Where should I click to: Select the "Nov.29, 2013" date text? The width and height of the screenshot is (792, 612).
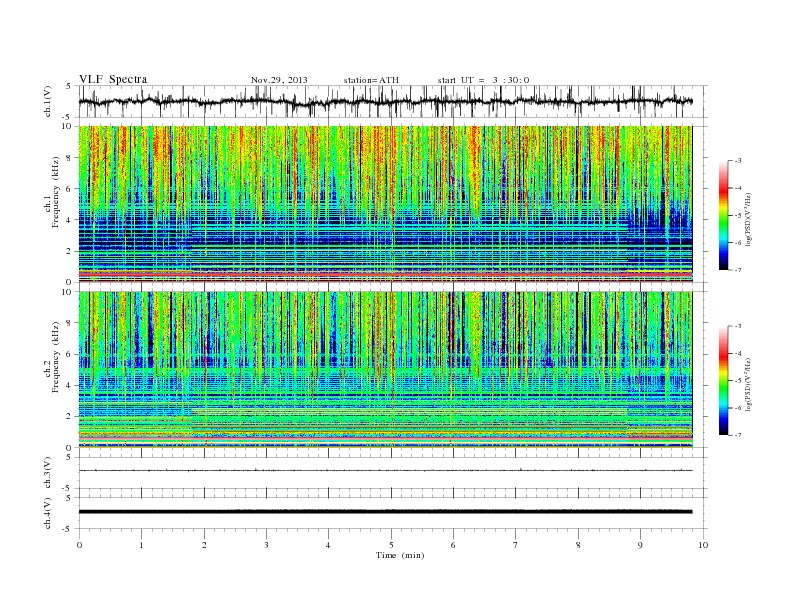[x=279, y=80]
